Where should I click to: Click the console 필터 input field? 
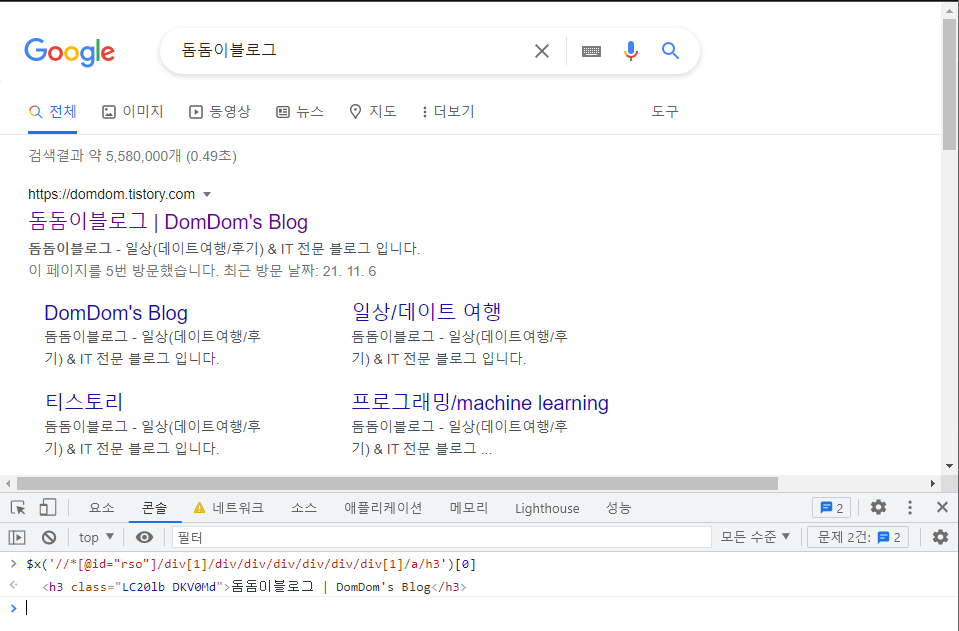[442, 537]
